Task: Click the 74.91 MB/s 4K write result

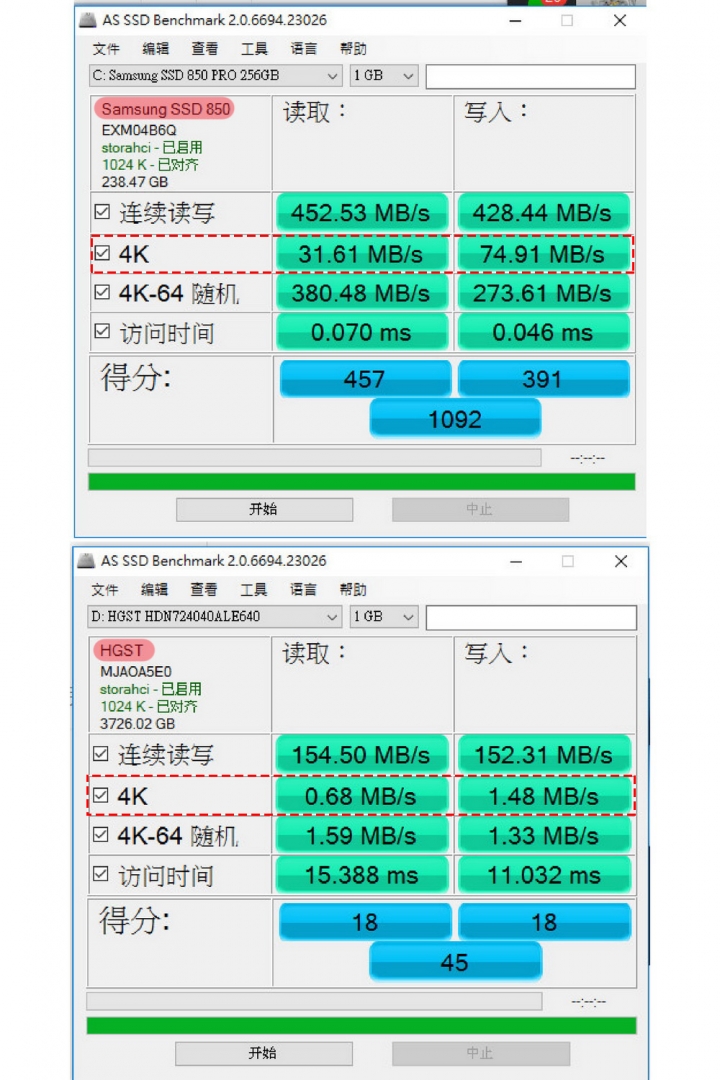Action: [543, 254]
